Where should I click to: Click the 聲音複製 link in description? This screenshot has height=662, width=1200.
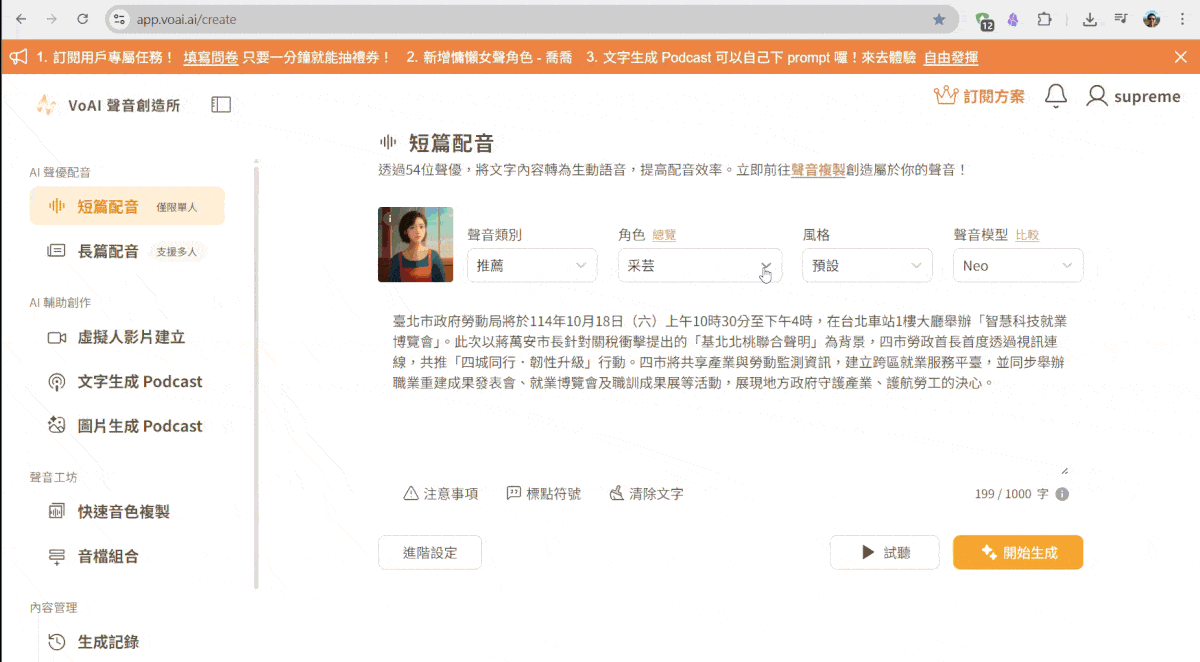tap(818, 170)
